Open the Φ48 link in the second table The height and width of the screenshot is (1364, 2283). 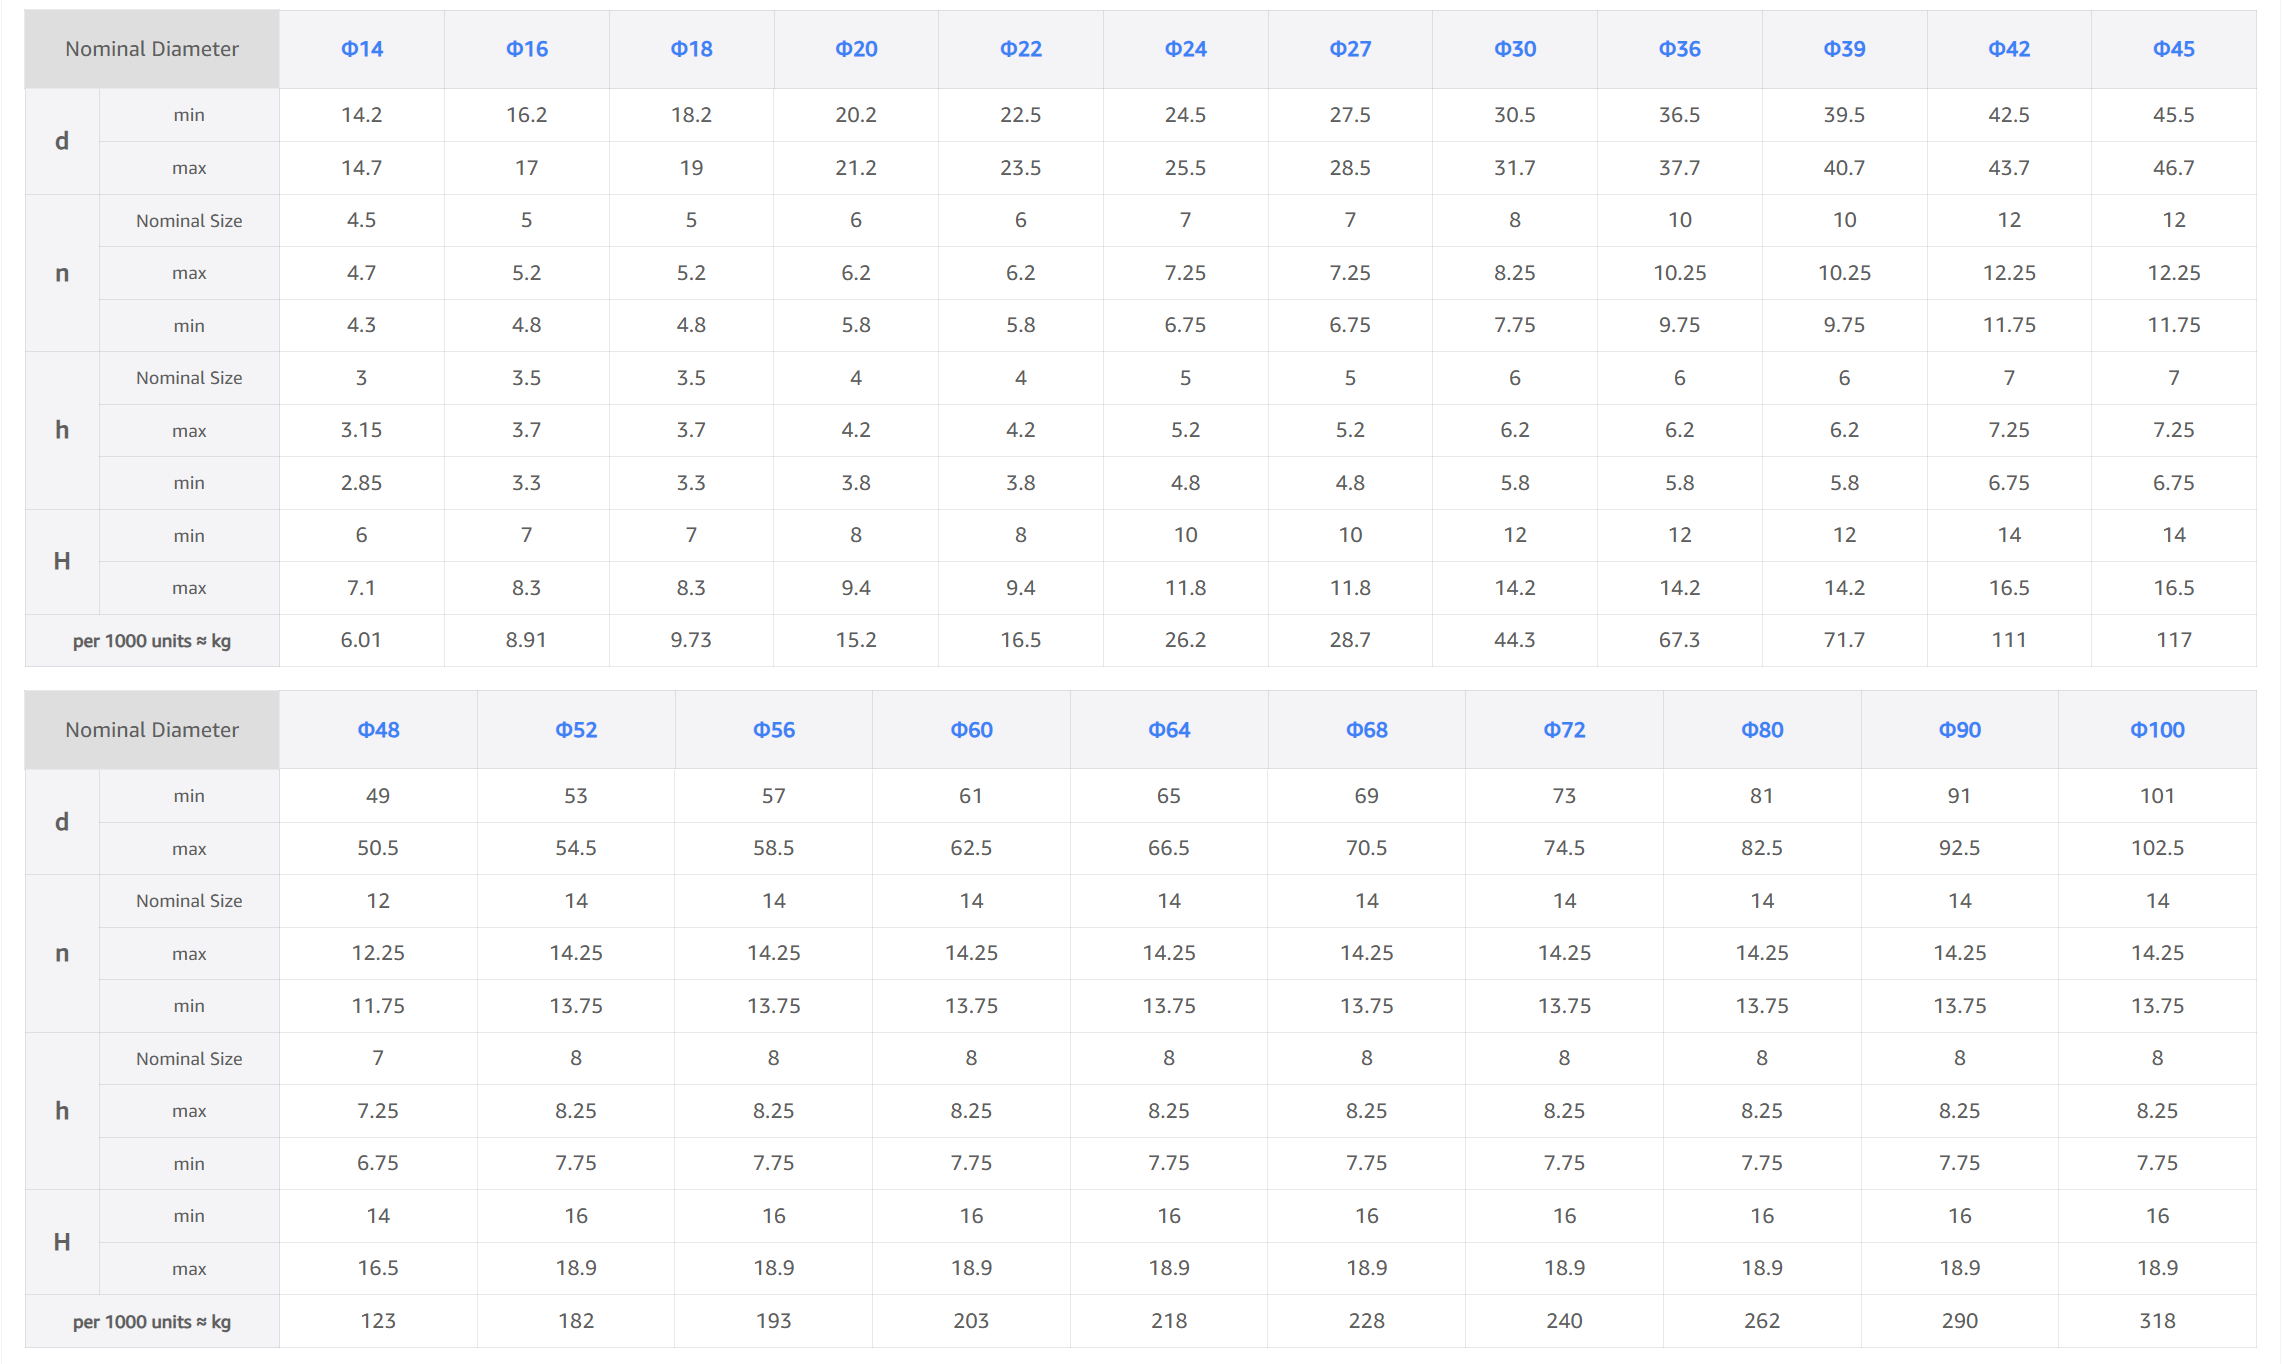point(378,730)
